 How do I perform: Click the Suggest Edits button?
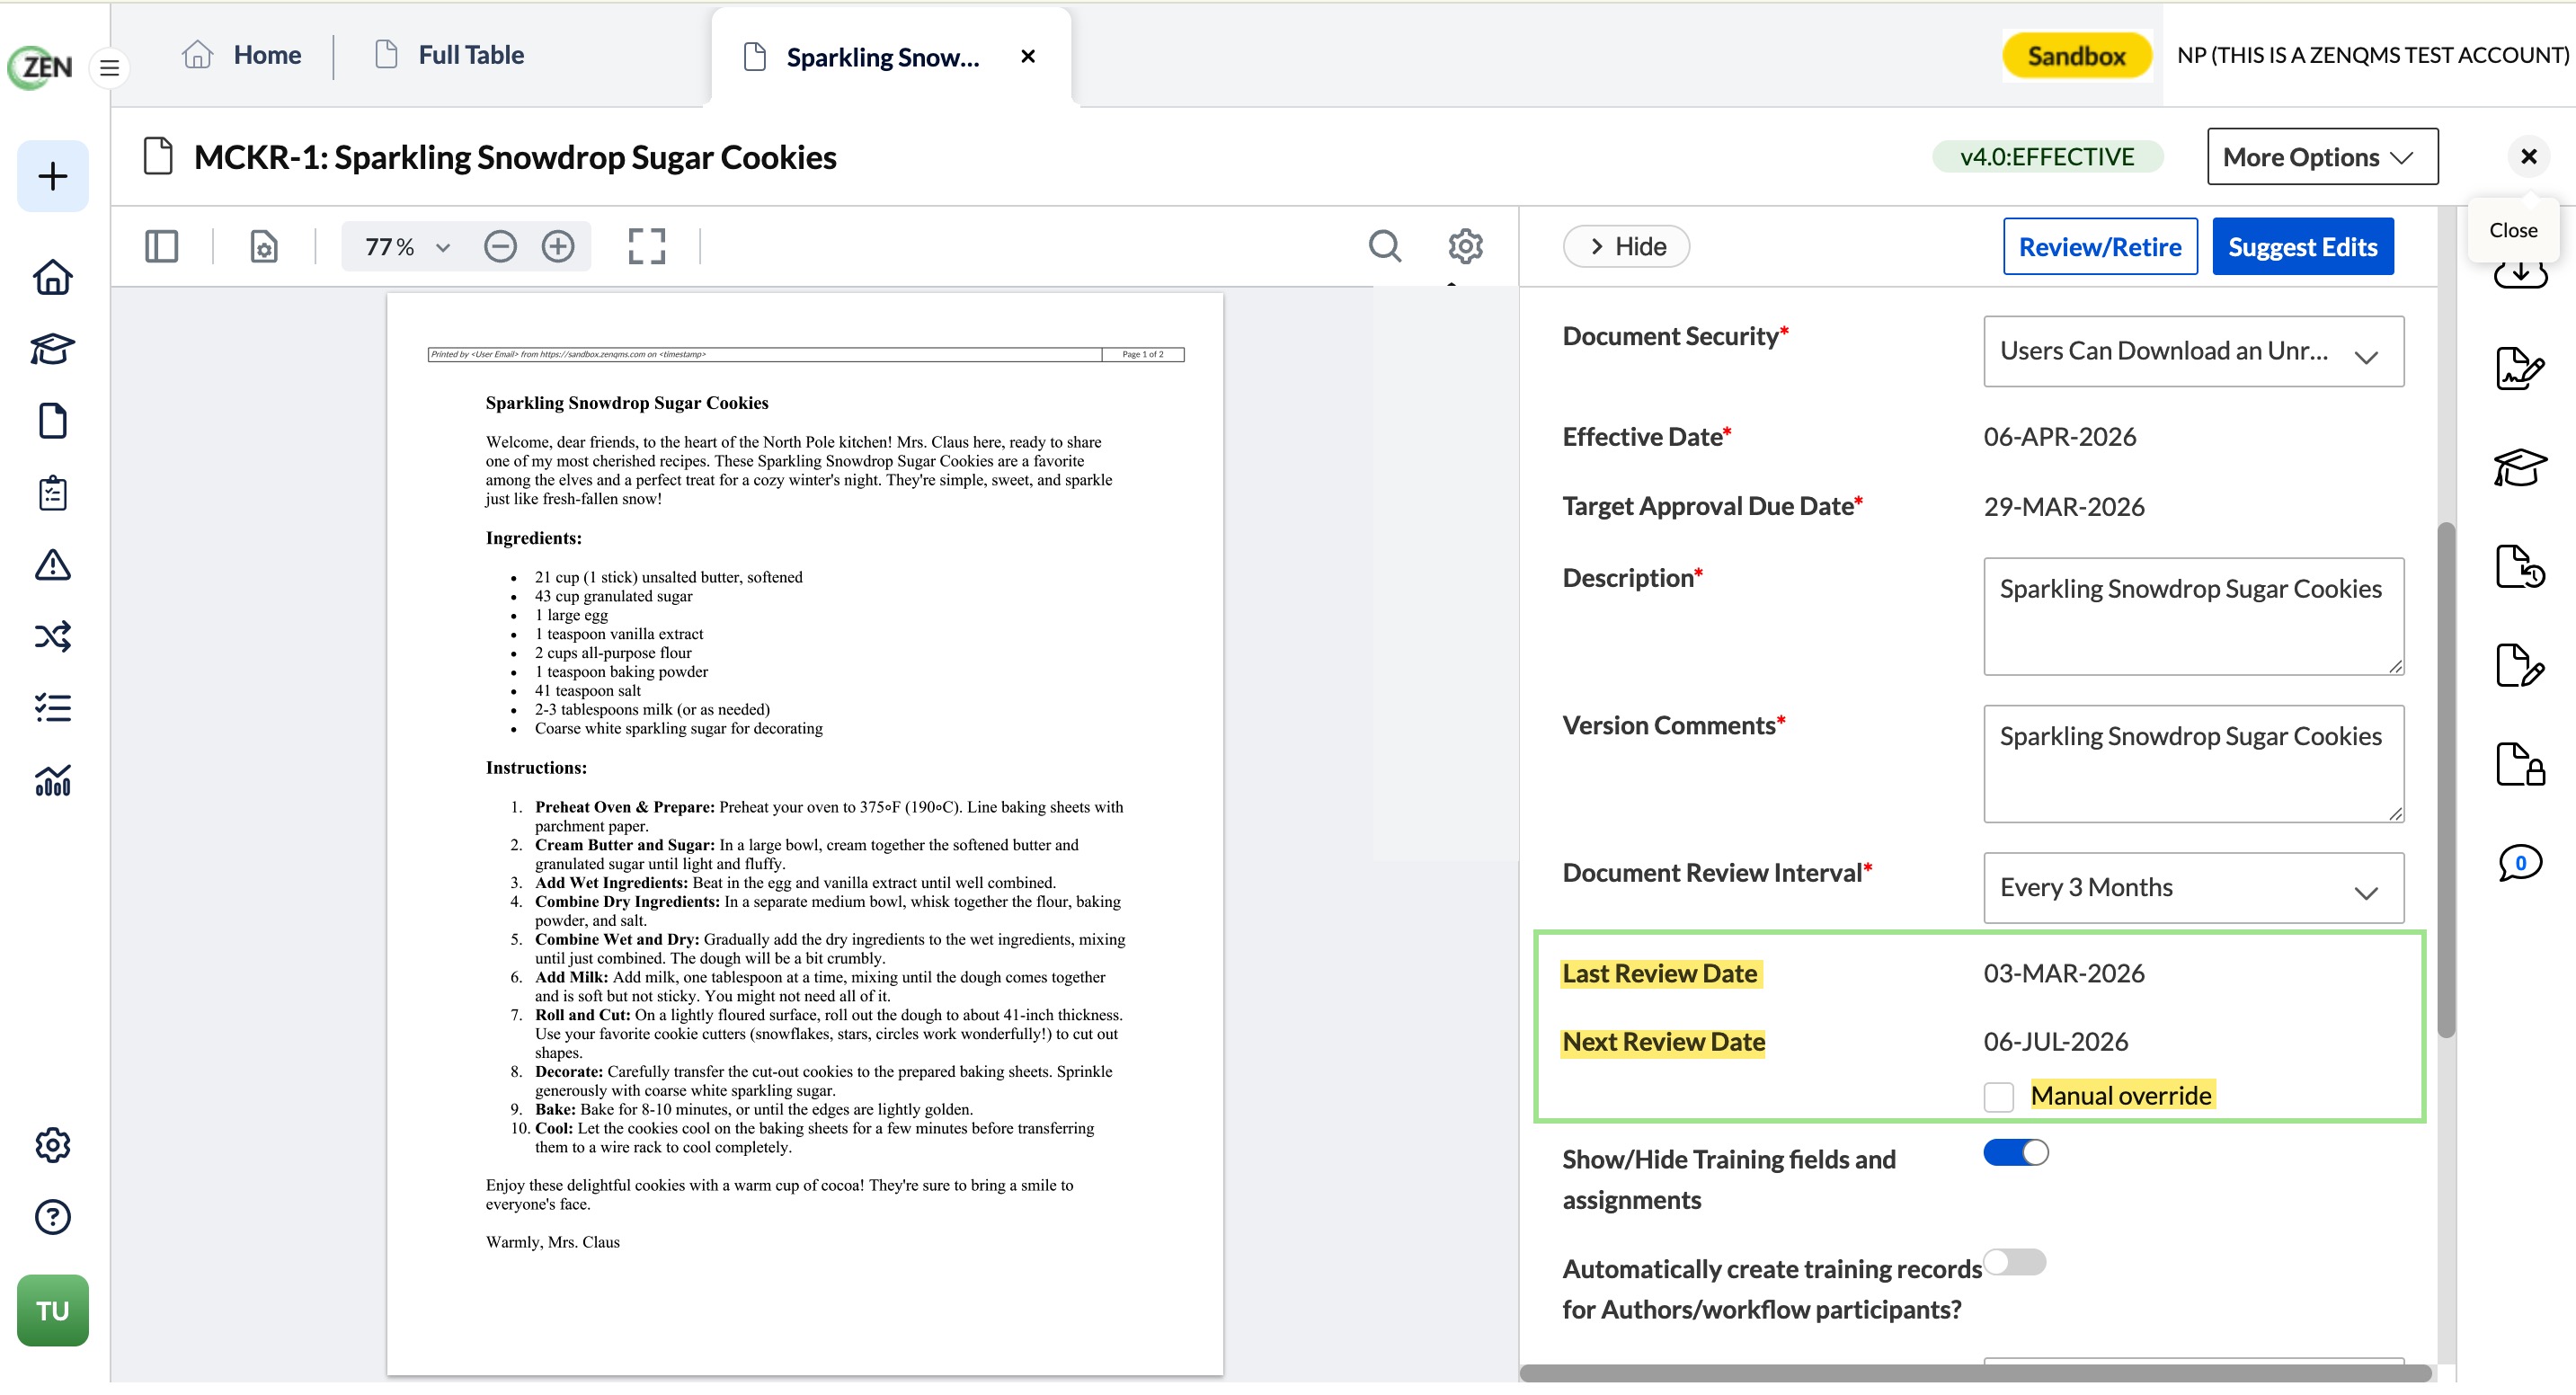[2303, 246]
